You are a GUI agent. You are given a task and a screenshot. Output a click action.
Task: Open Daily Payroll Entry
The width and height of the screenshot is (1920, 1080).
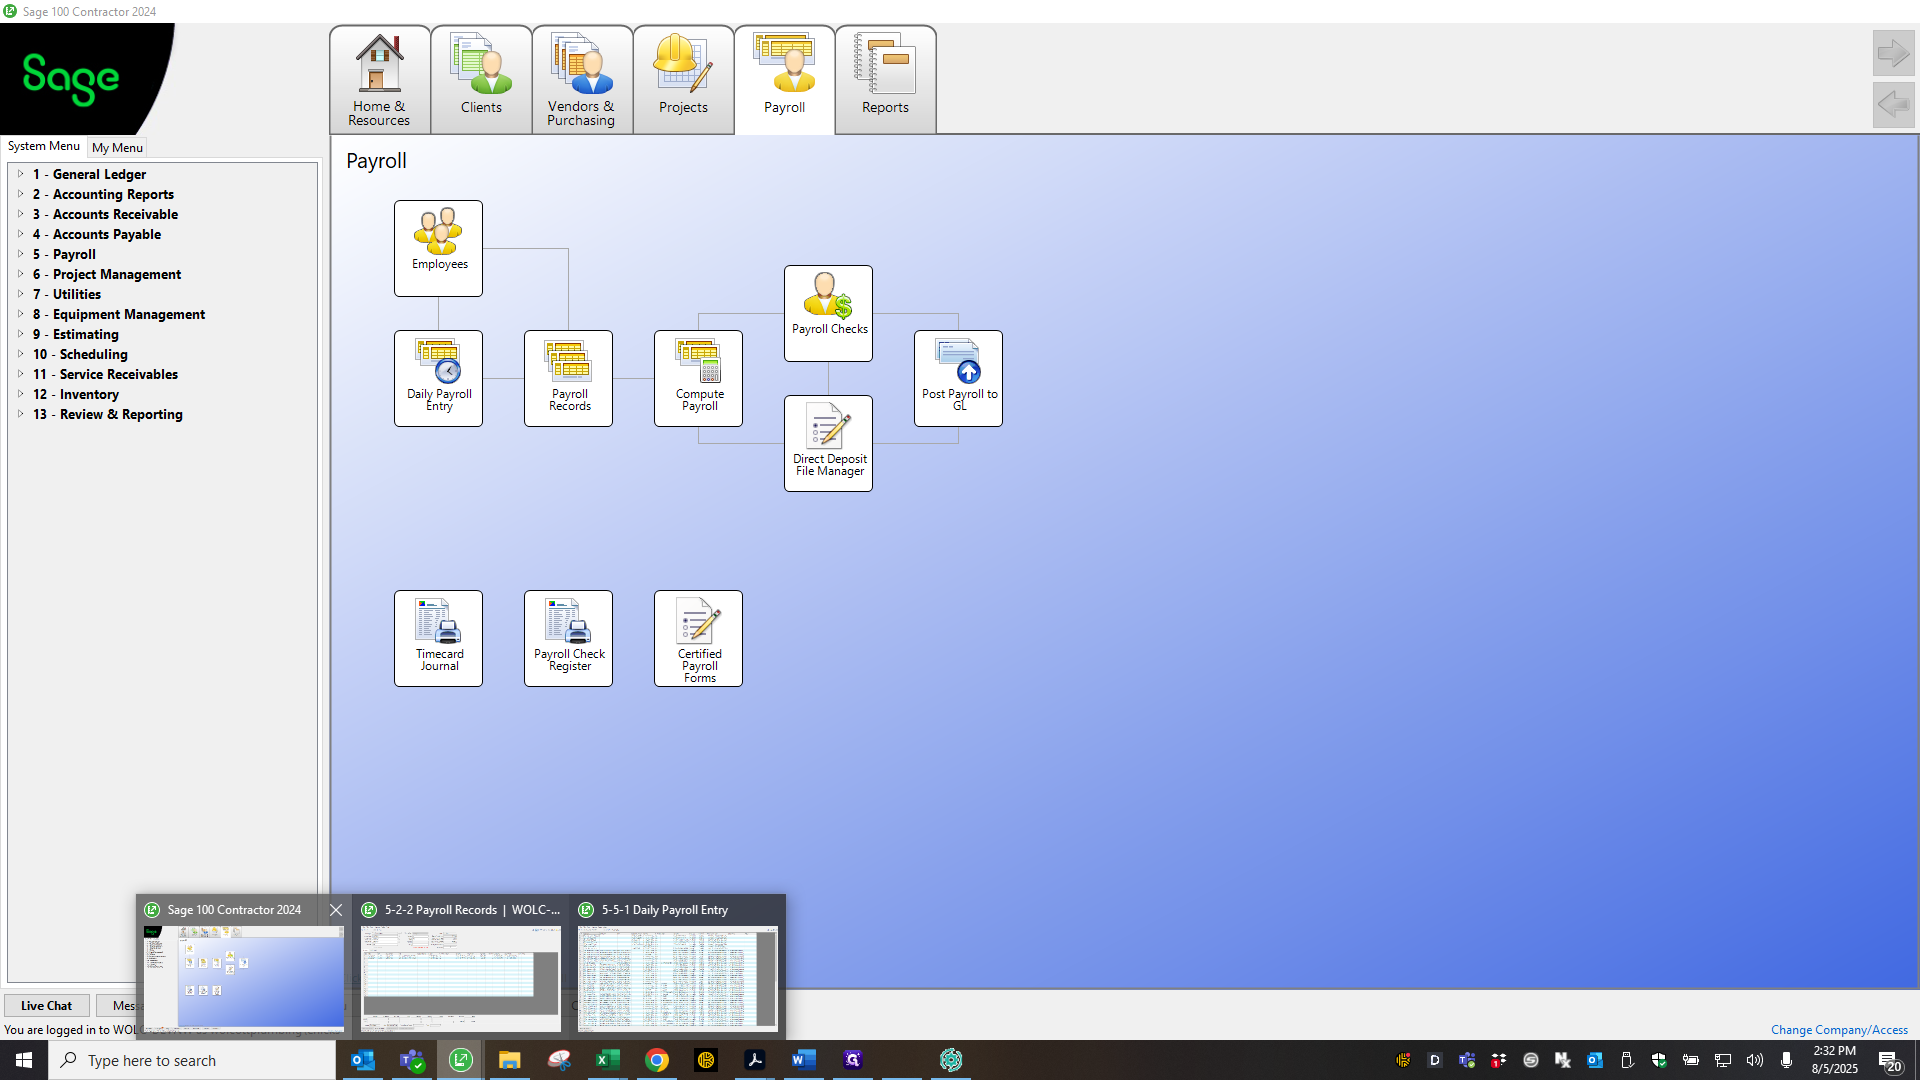(438, 378)
